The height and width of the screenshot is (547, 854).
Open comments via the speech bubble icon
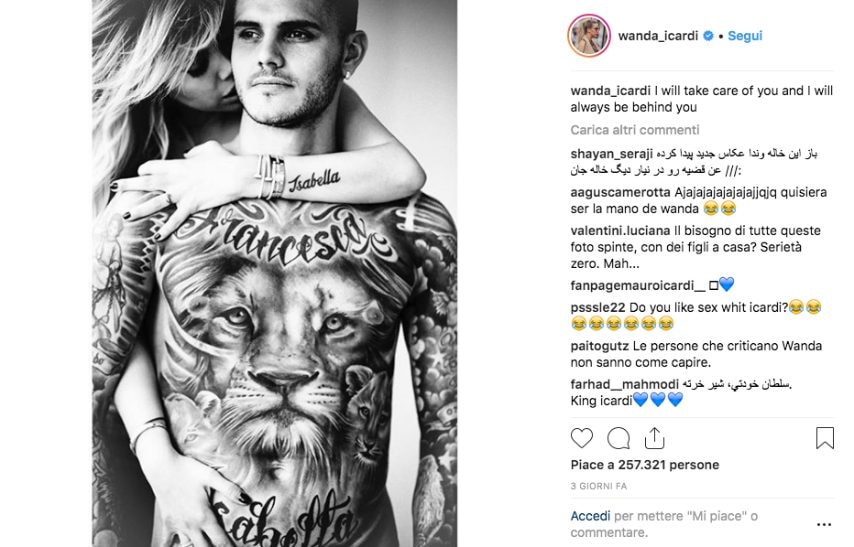point(618,438)
